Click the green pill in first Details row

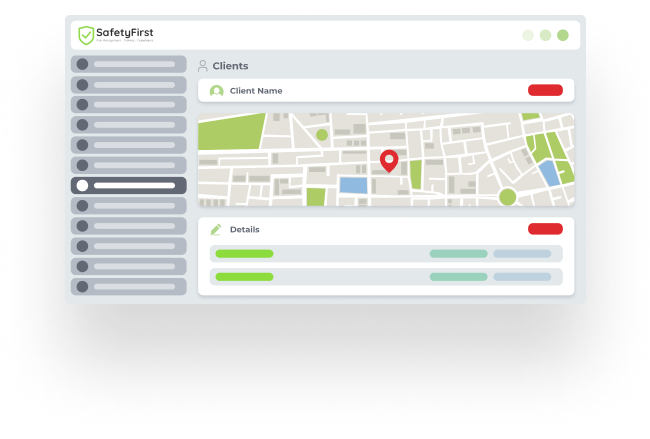tap(244, 254)
